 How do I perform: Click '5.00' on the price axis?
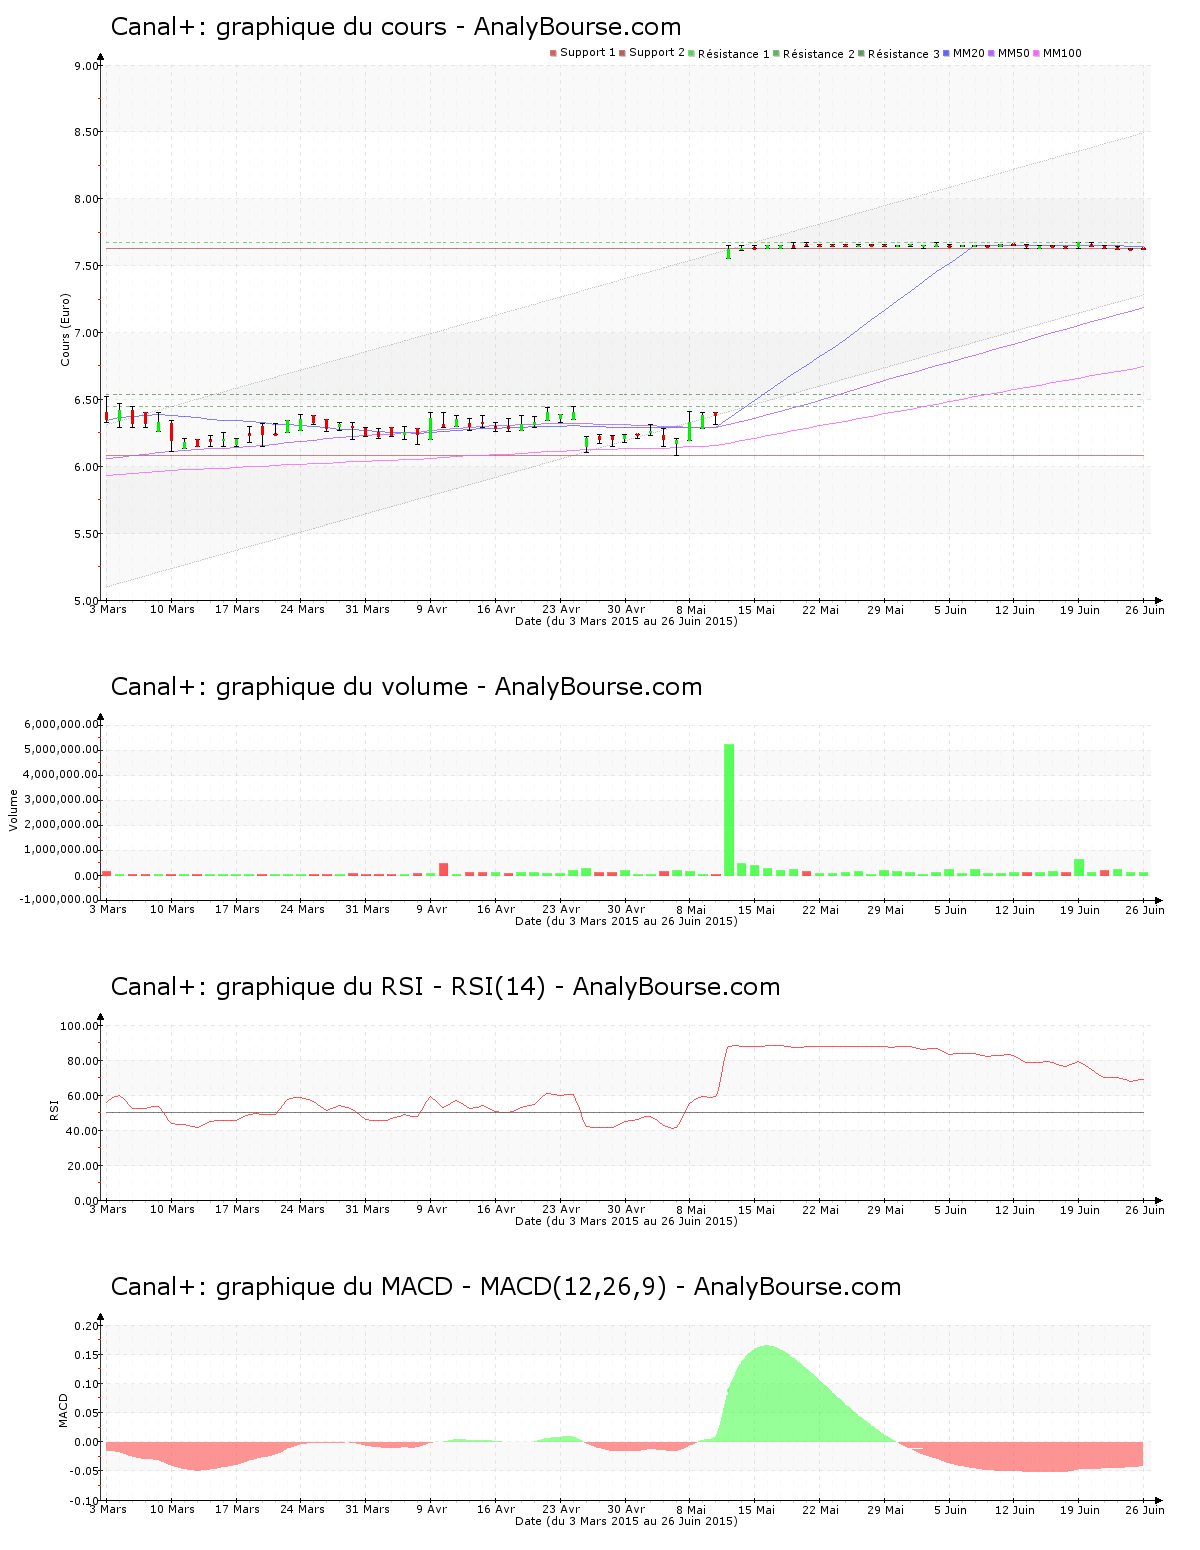[87, 601]
